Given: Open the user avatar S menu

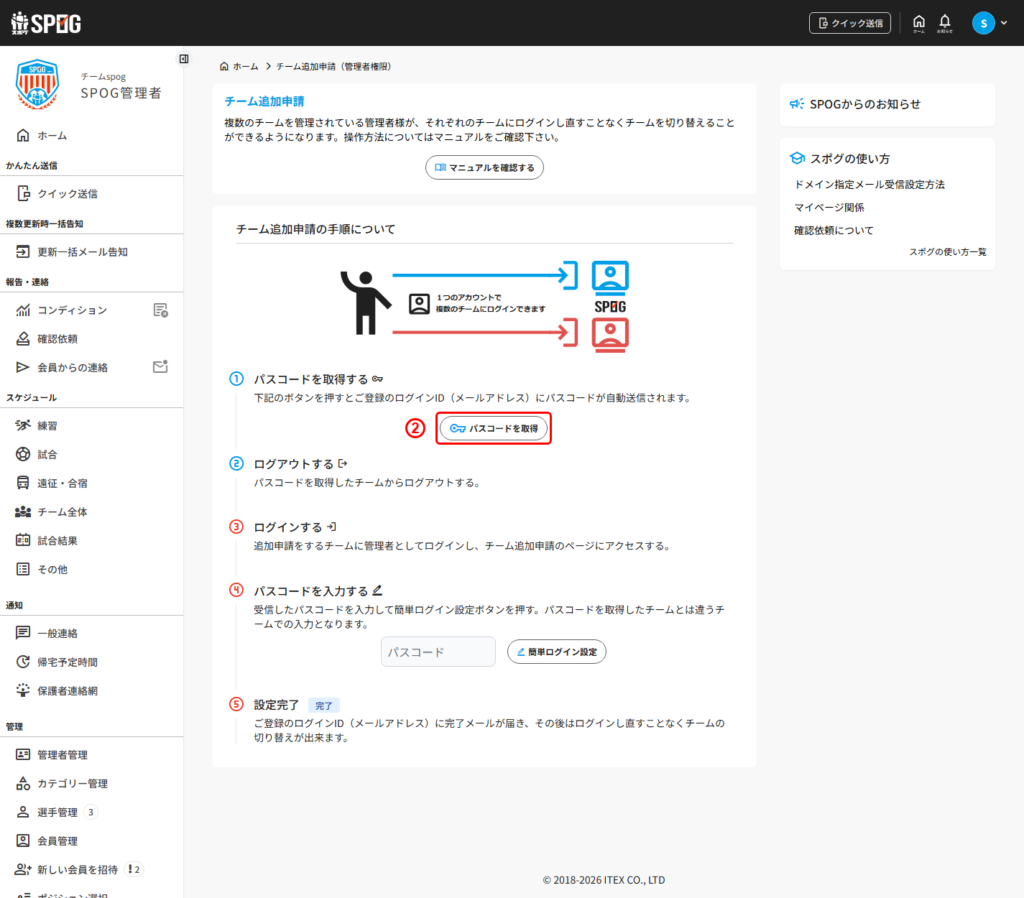Looking at the screenshot, I should [989, 23].
